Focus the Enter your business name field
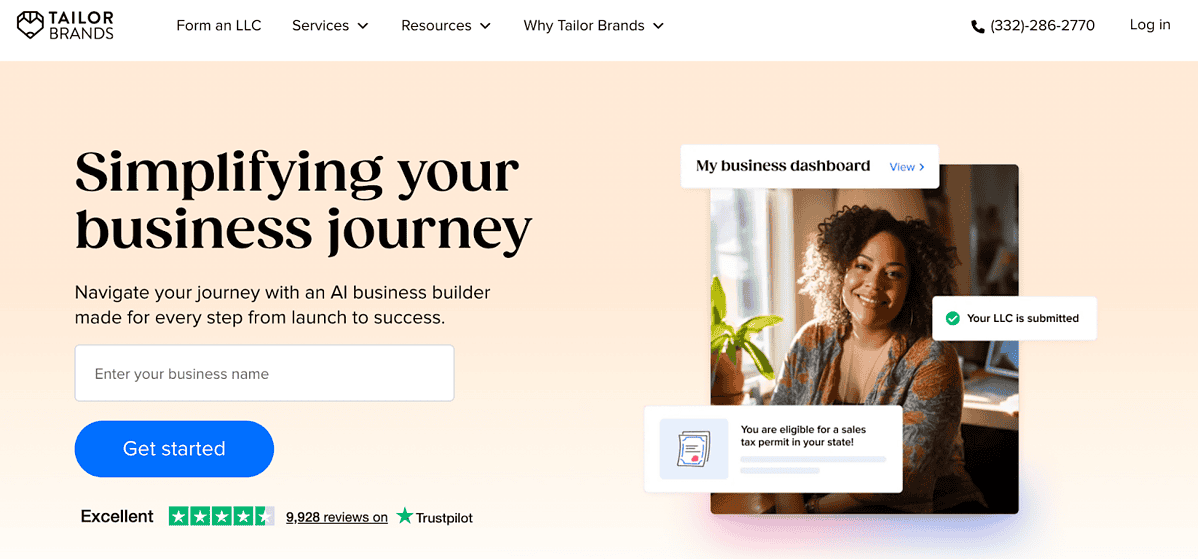This screenshot has height=559, width=1198. tap(264, 373)
